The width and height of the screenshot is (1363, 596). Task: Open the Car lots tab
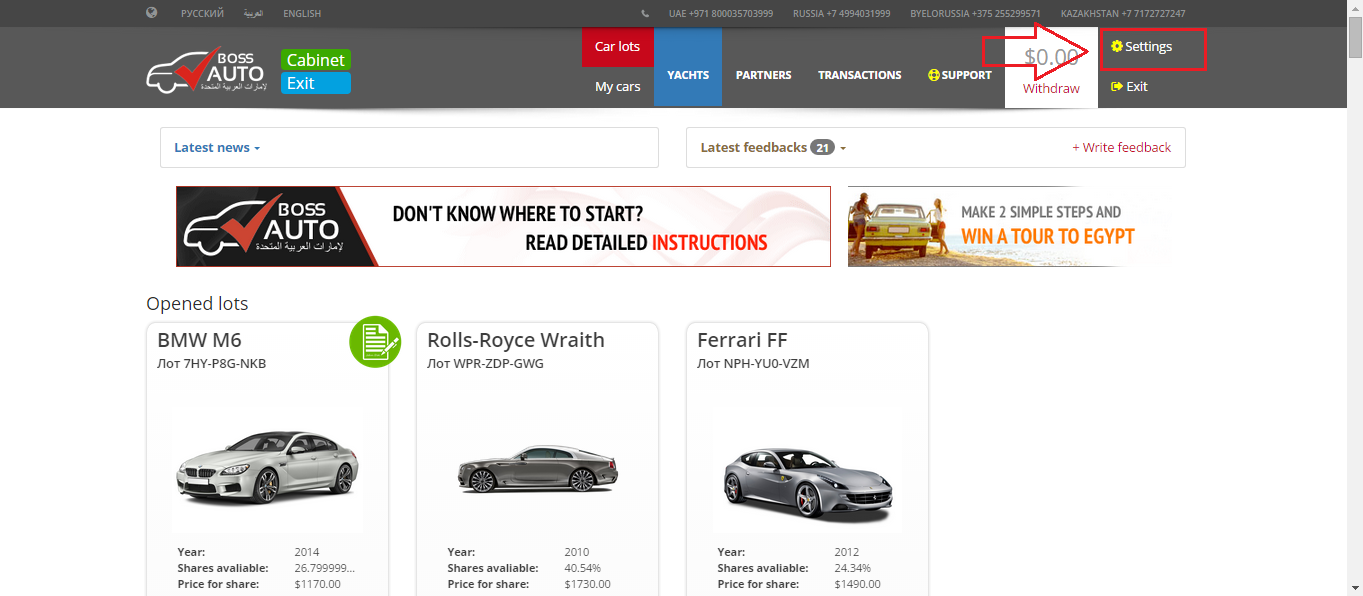pos(618,47)
